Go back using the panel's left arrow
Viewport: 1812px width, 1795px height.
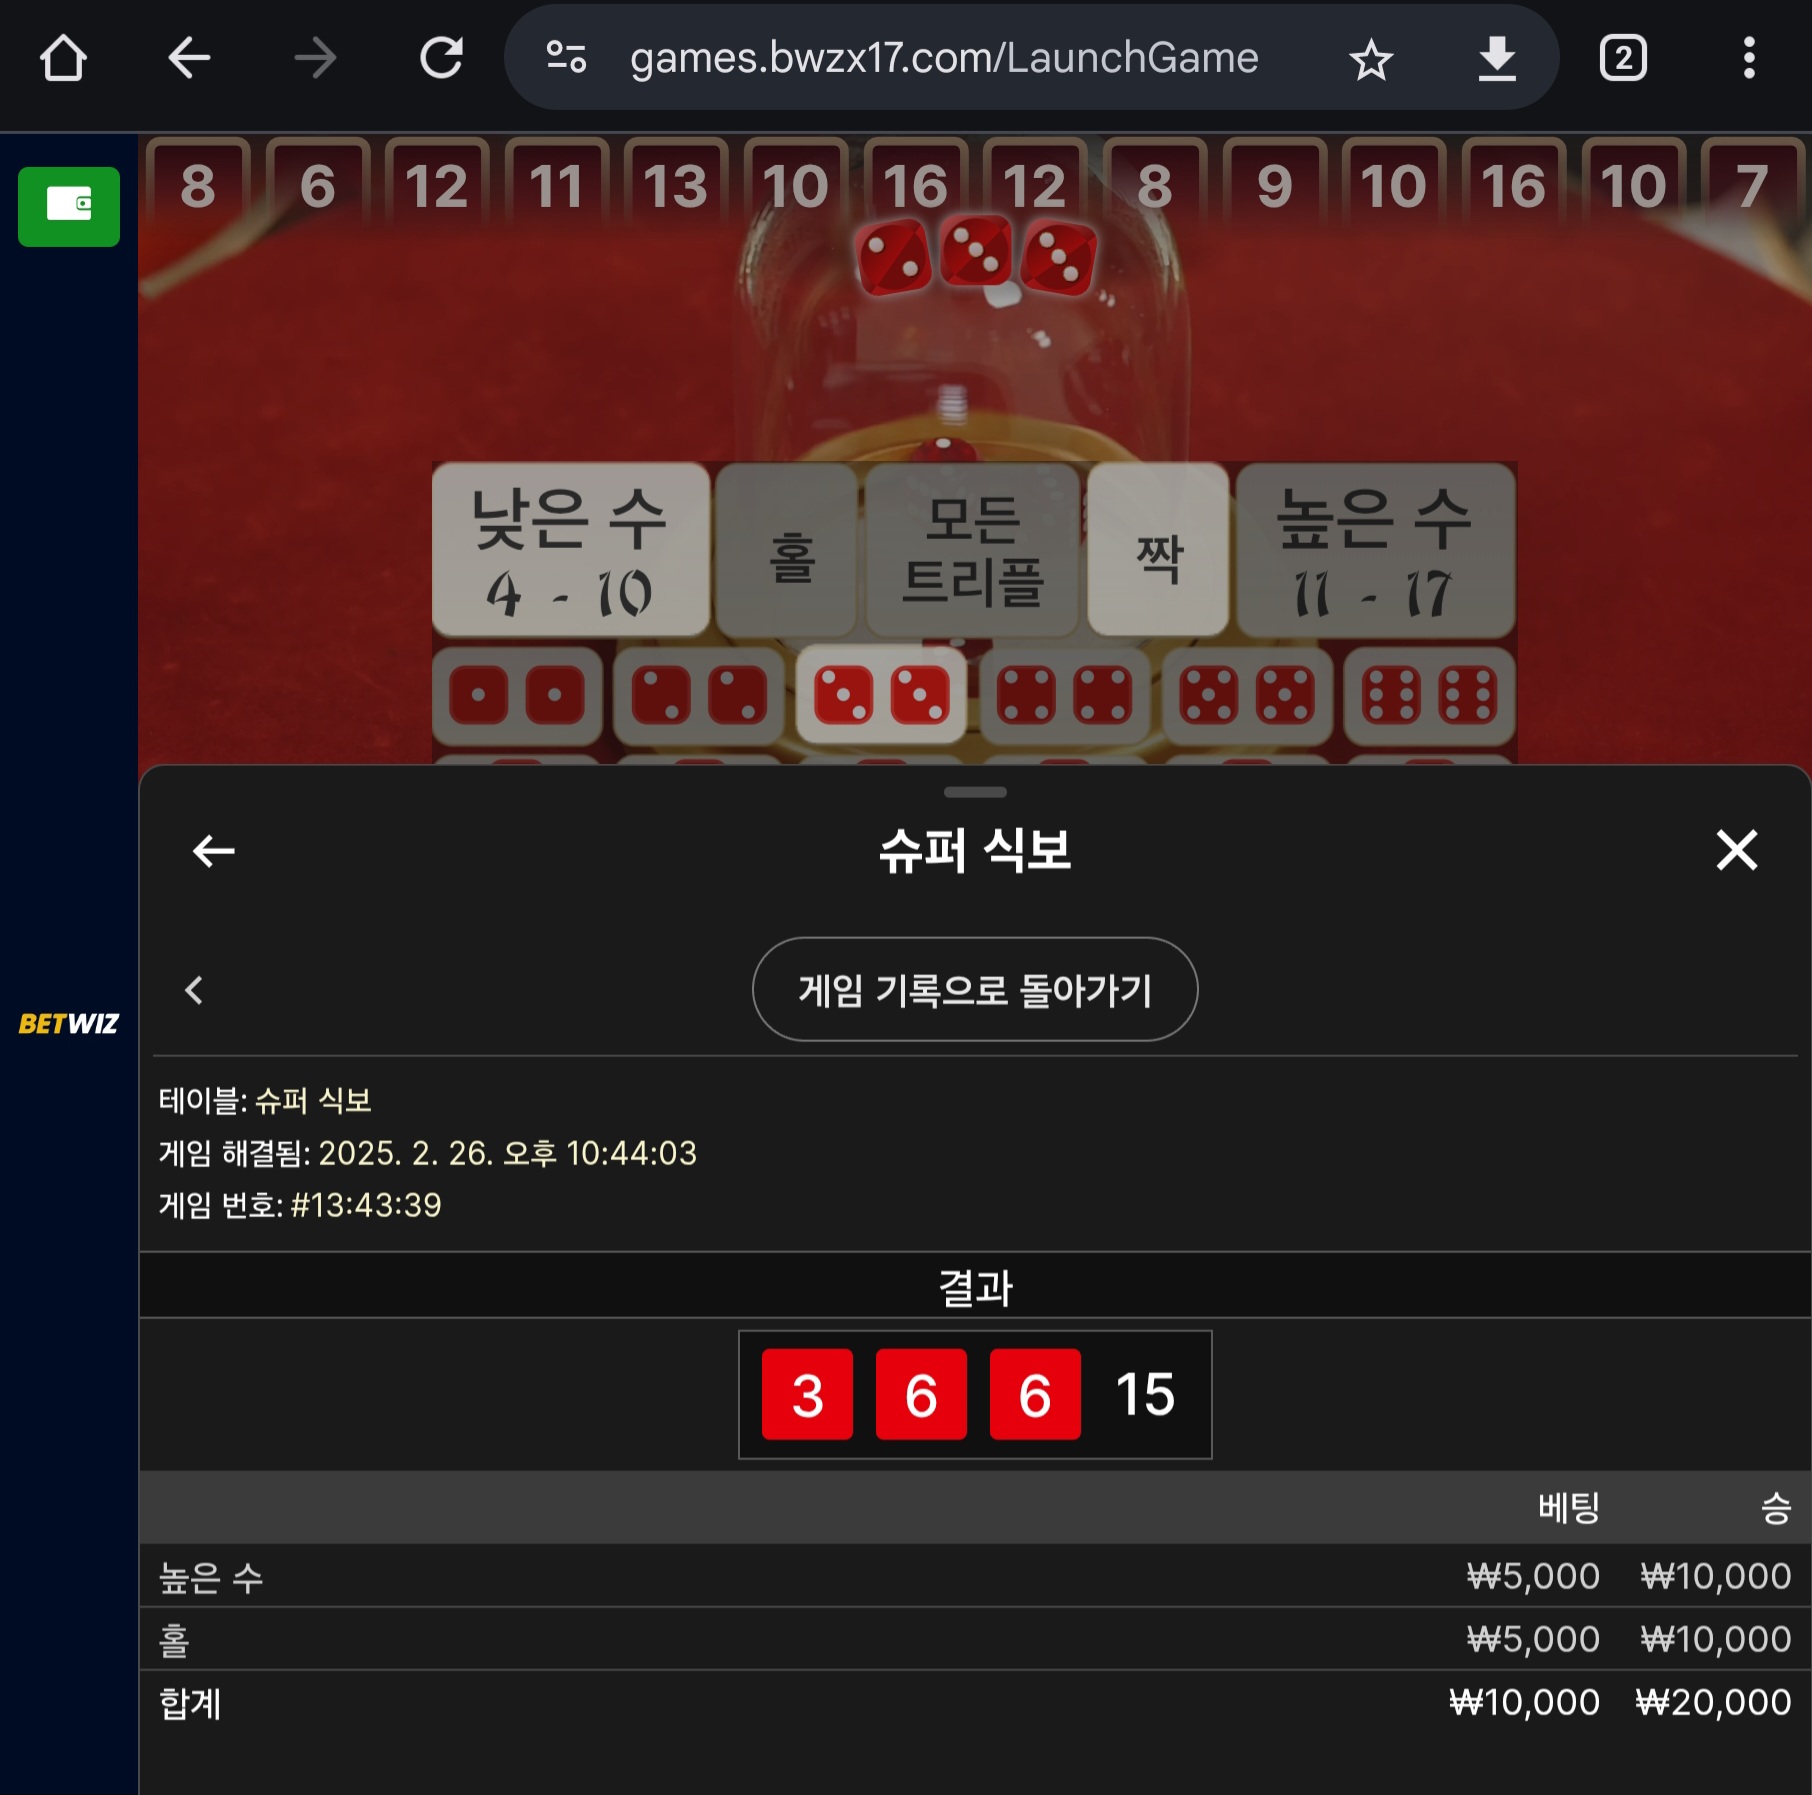click(x=213, y=851)
